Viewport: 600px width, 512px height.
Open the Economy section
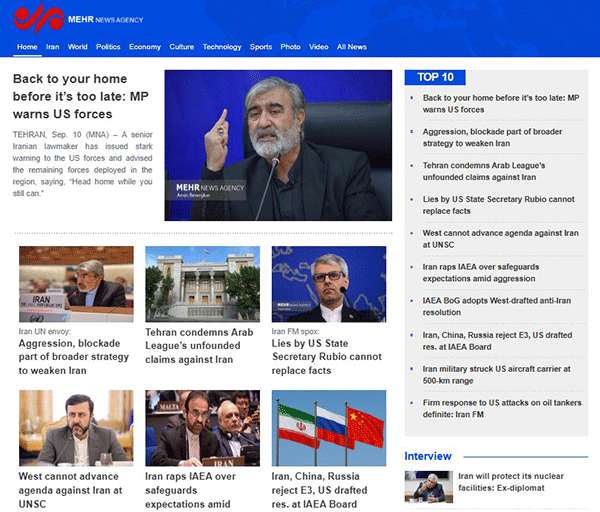(x=145, y=47)
